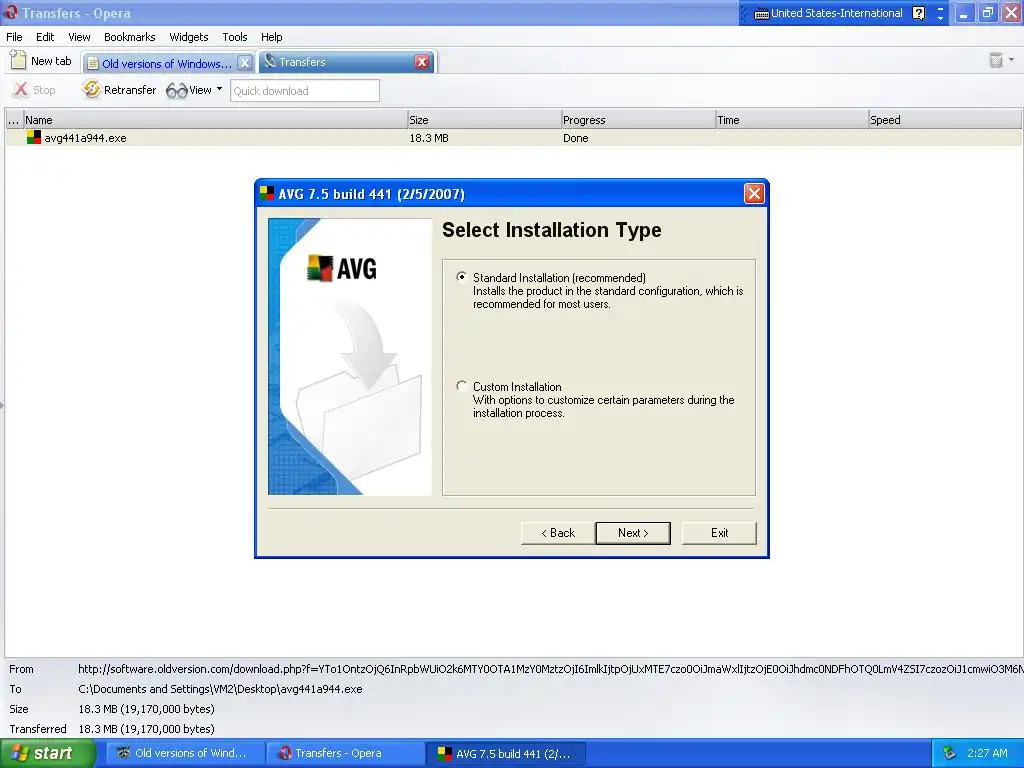Open the Edit menu
The height and width of the screenshot is (768, 1024).
tap(45, 37)
